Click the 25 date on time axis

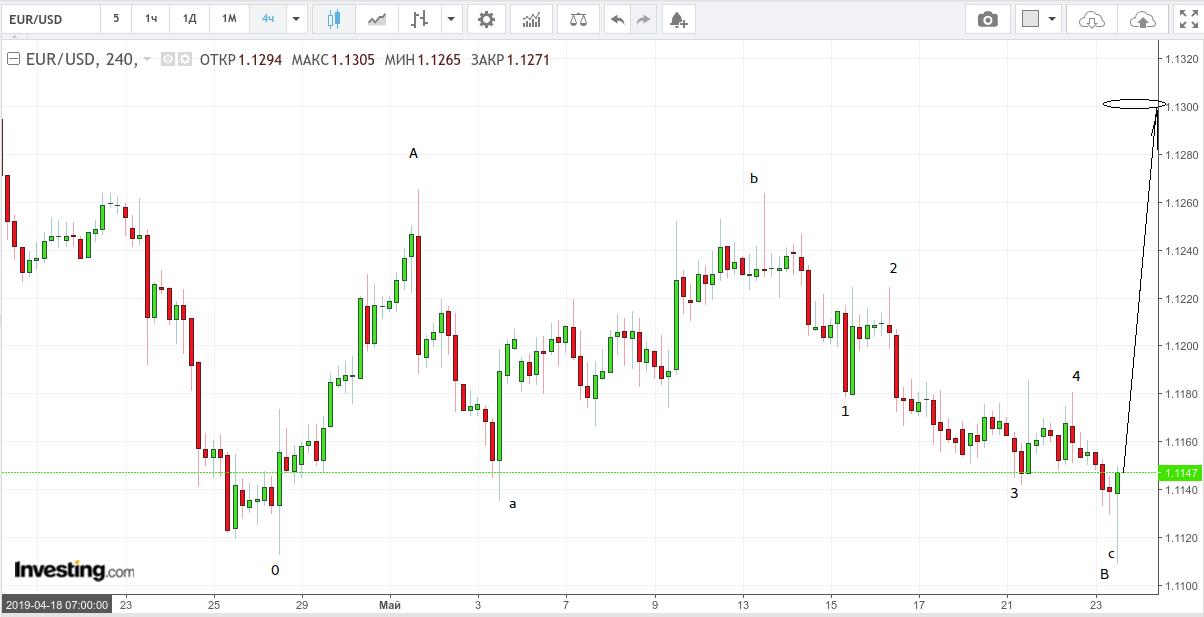214,605
